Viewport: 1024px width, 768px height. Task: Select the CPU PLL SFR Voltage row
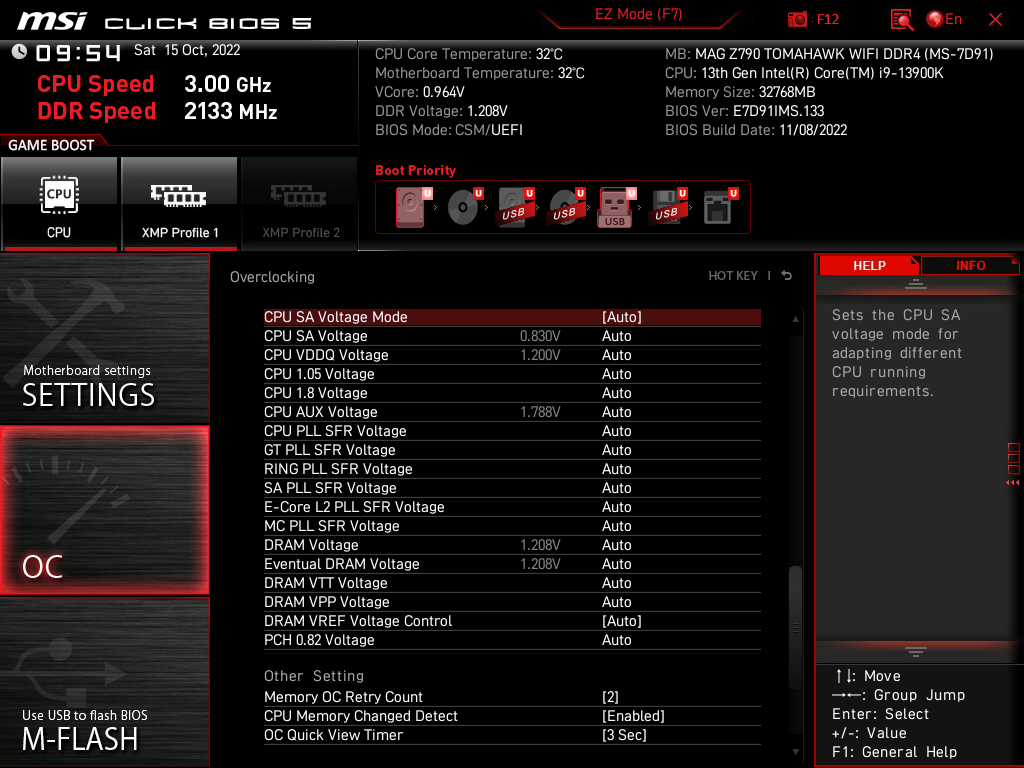pyautogui.click(x=512, y=431)
